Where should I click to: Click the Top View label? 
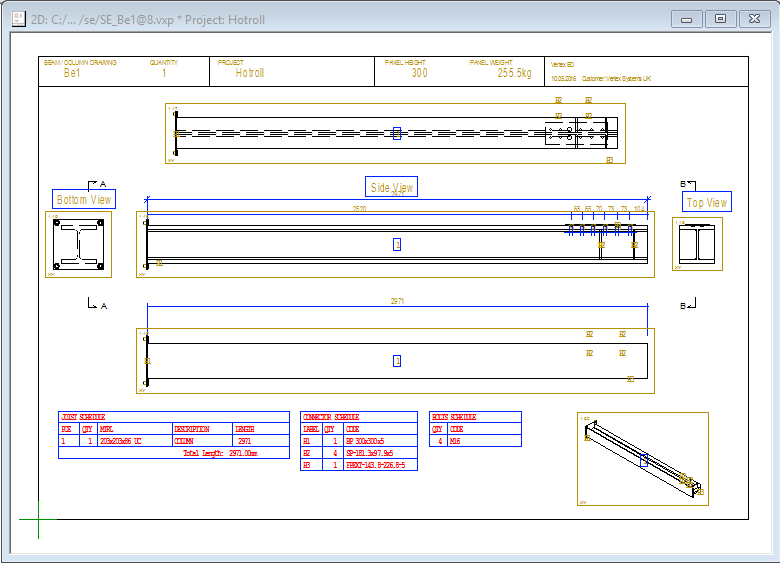(x=706, y=202)
